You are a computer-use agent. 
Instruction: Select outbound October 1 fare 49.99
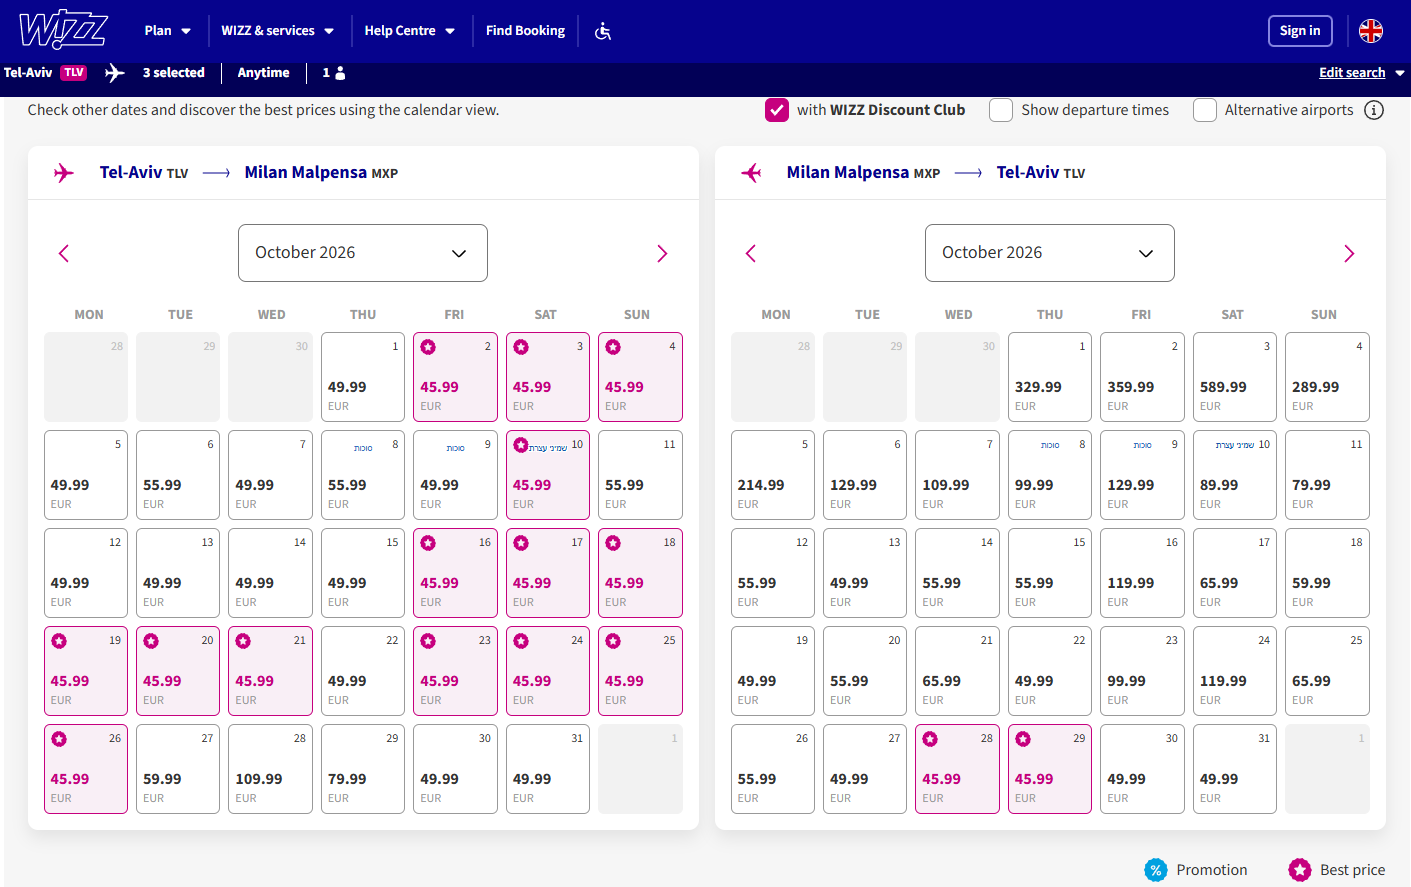click(363, 377)
